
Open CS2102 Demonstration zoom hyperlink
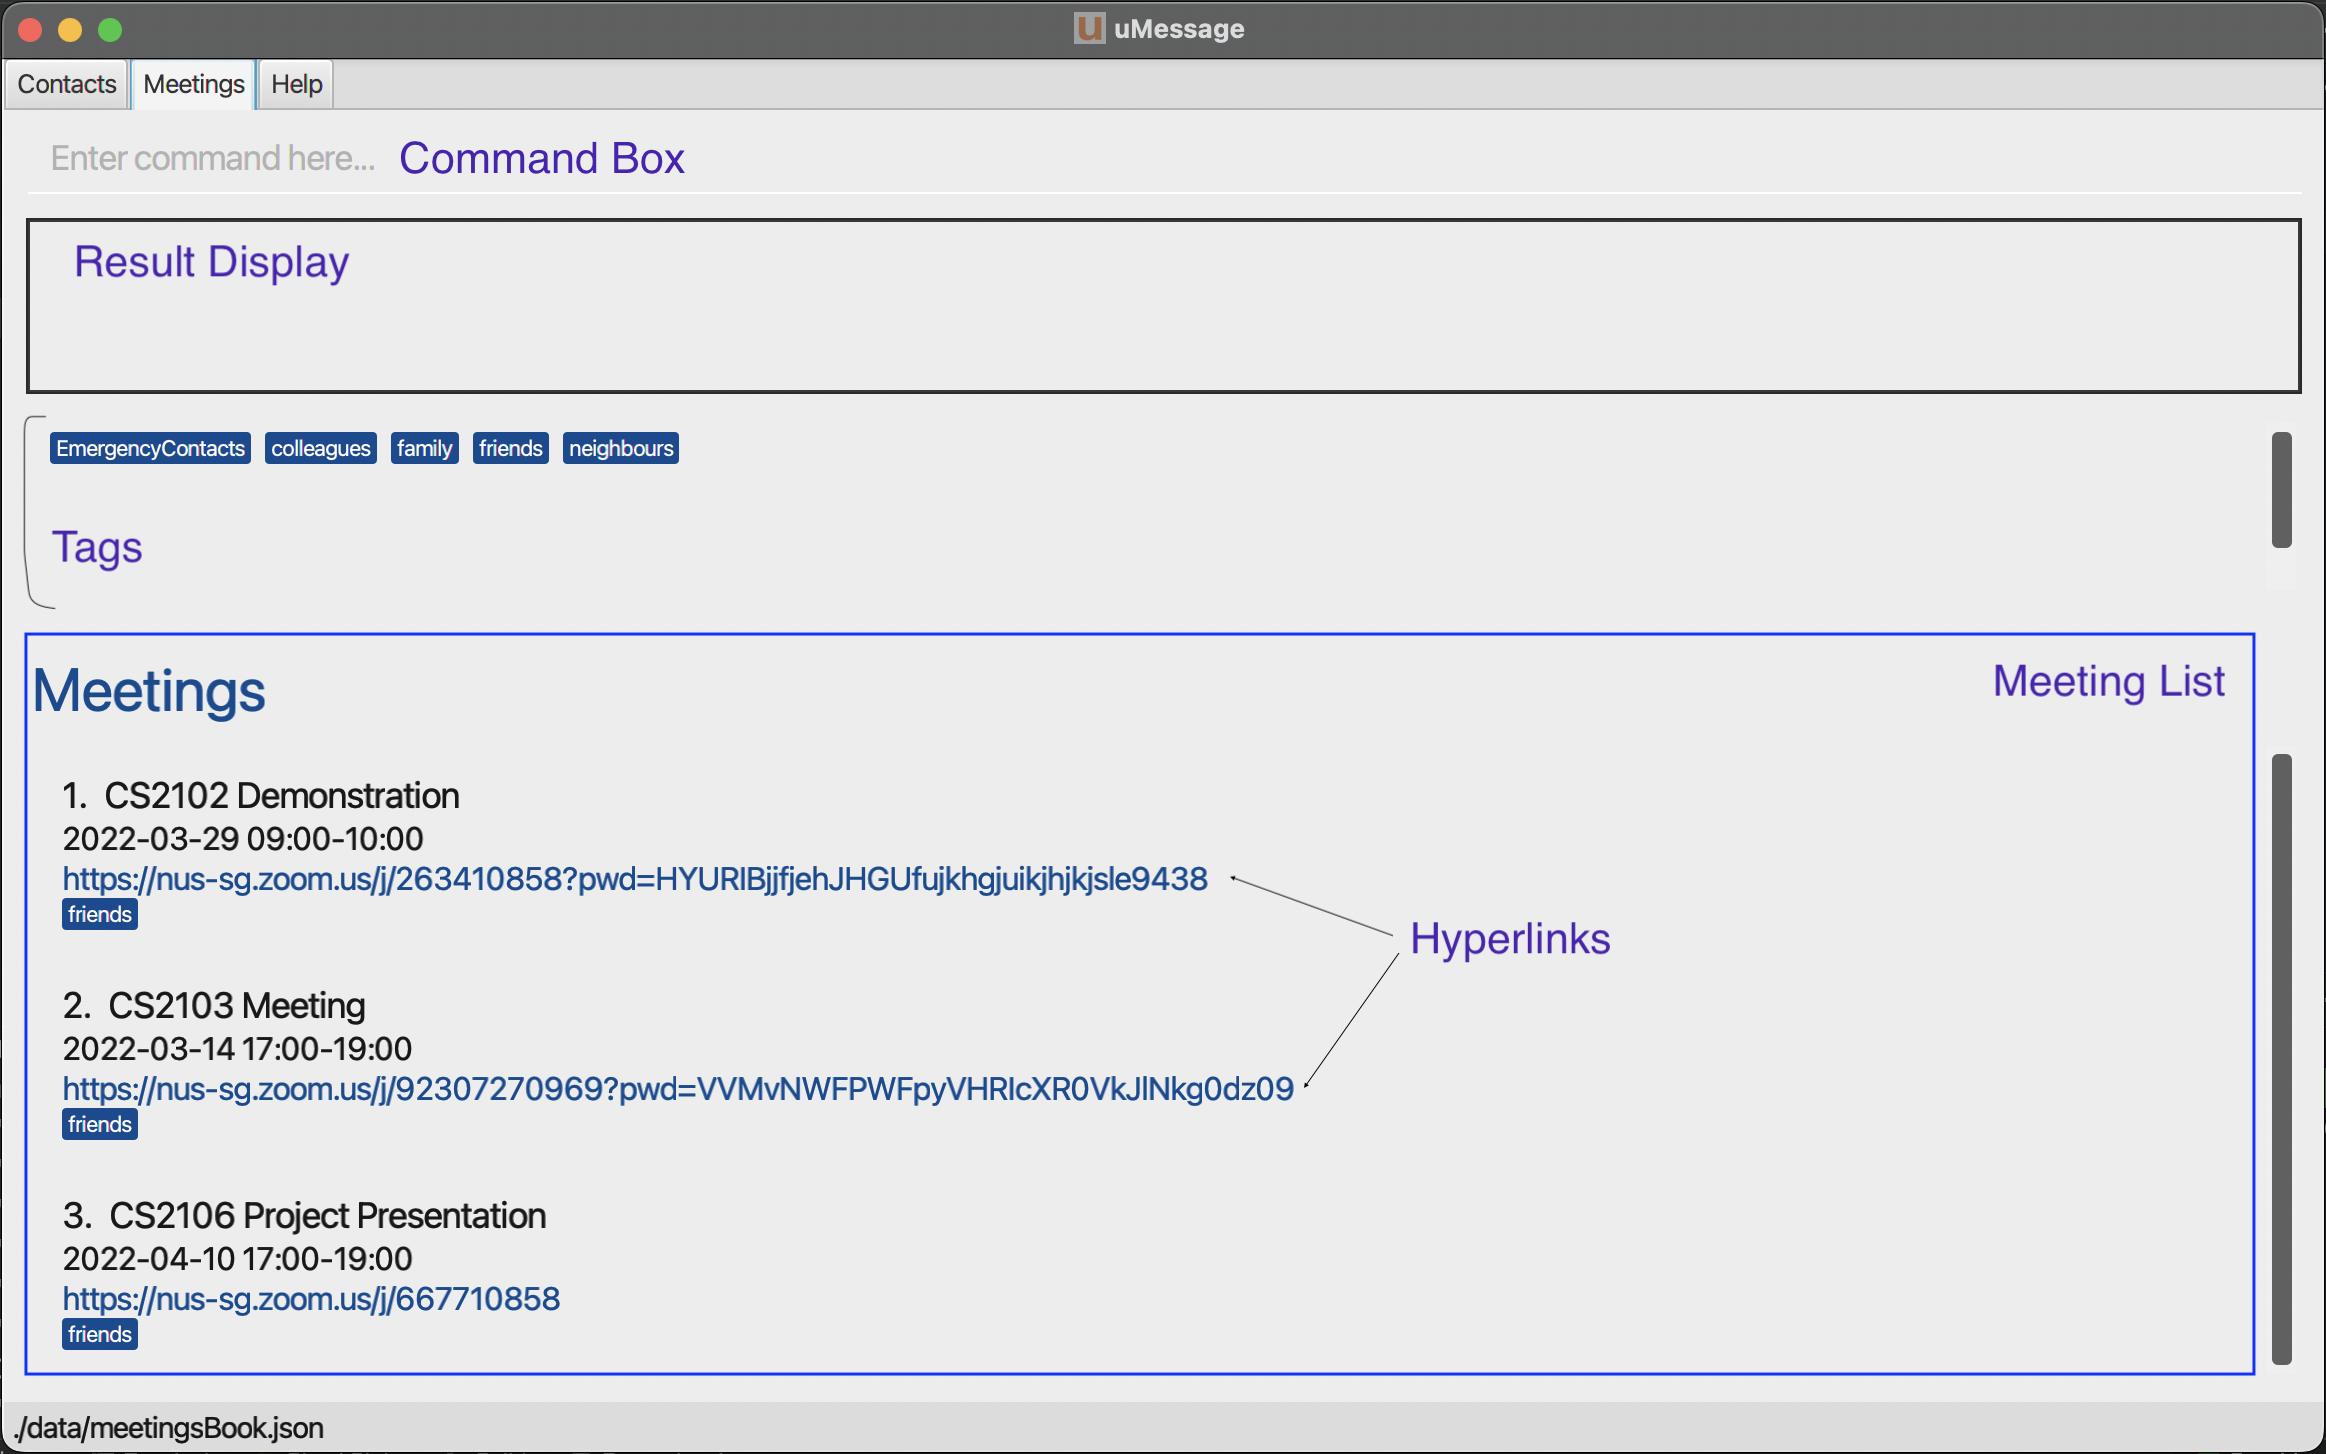635,879
